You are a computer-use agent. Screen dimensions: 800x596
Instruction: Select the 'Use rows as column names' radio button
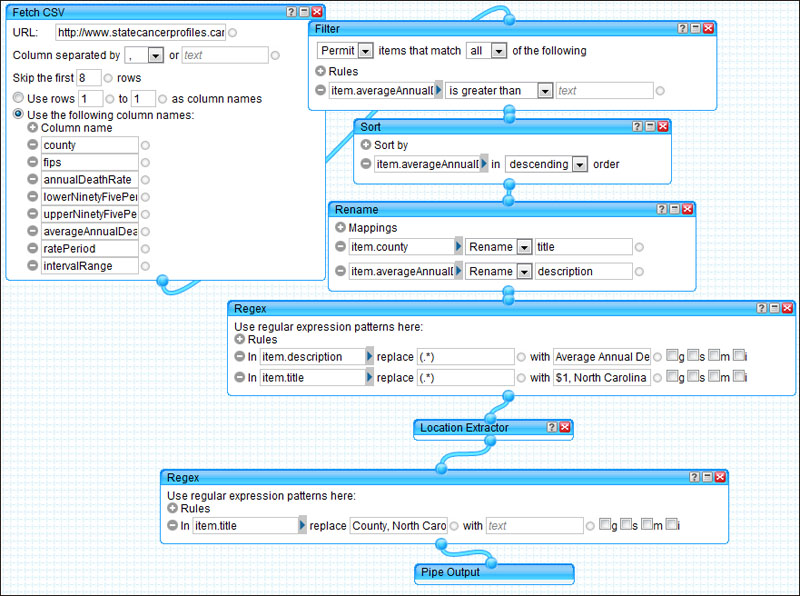tap(18, 99)
